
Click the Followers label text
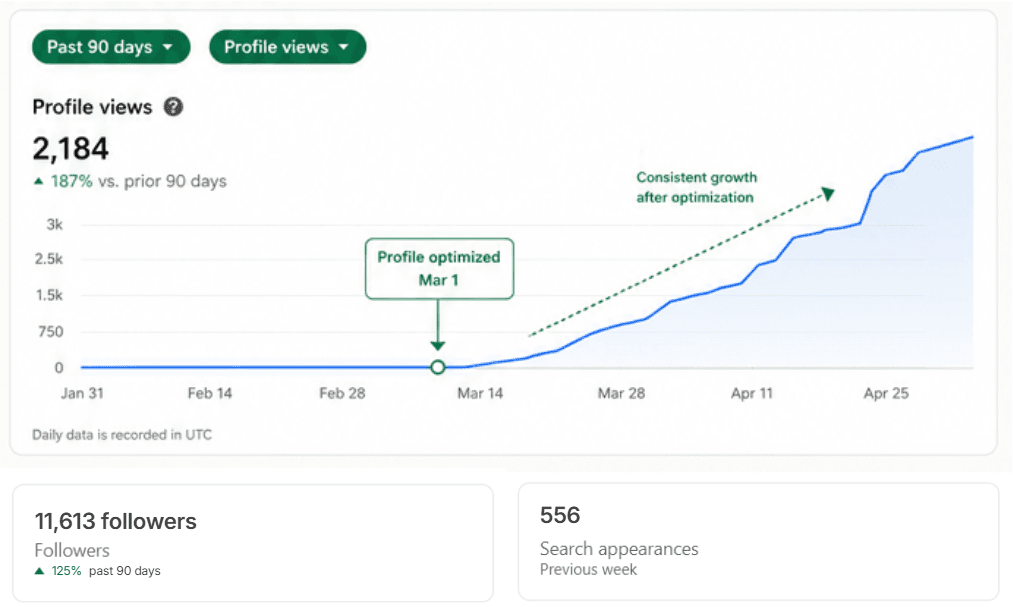pos(72,550)
